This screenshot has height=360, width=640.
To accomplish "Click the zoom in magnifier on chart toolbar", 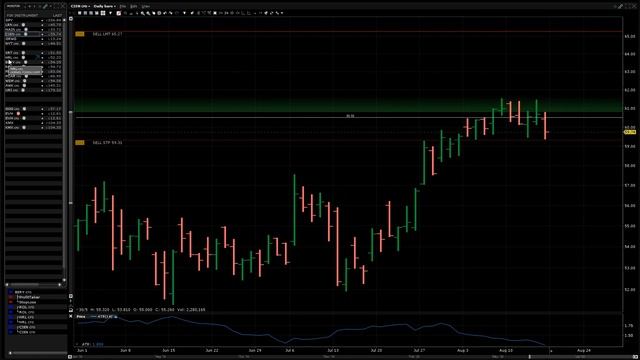I will point(142,13).
